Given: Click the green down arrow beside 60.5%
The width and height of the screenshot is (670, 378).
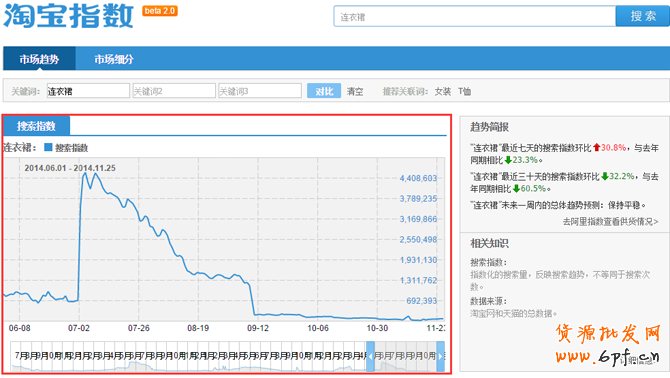Looking at the screenshot, I should tap(516, 188).
